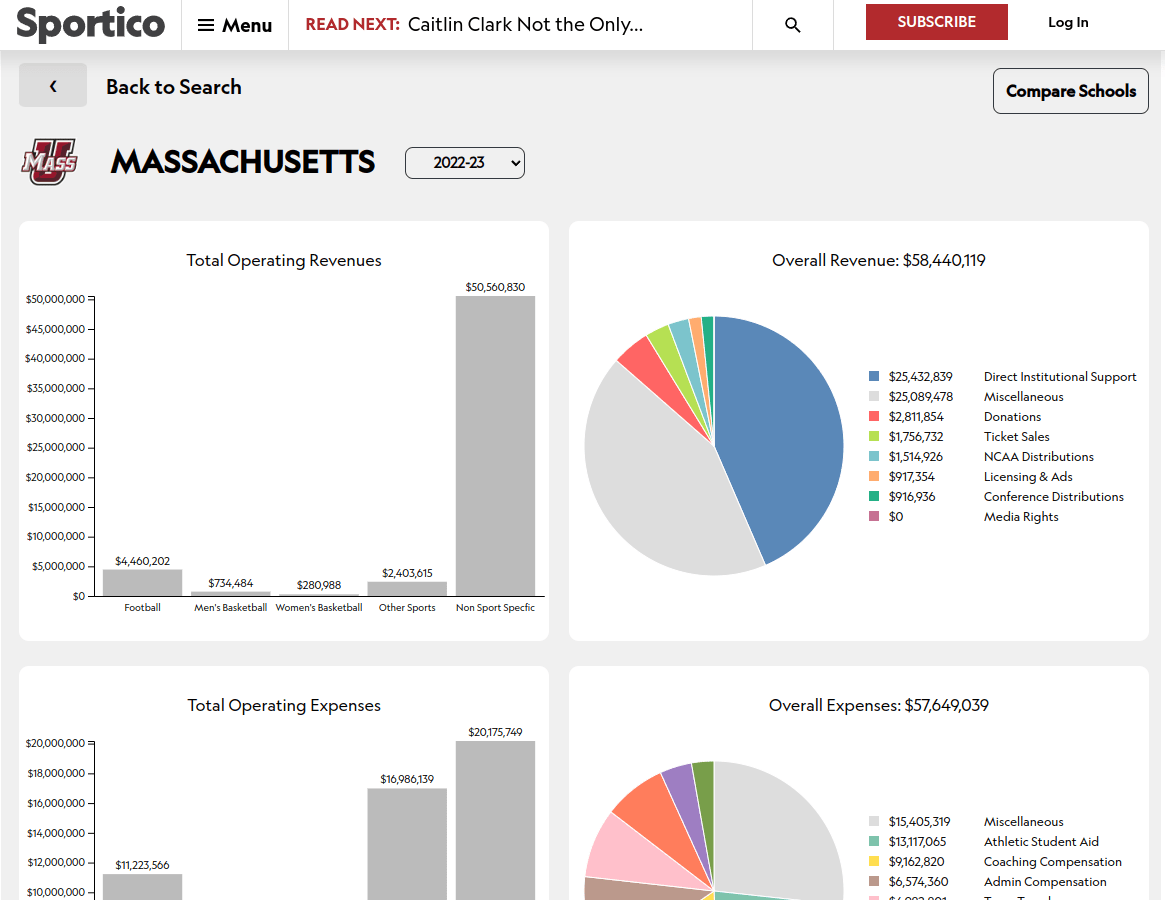This screenshot has width=1165, height=900.
Task: Open the Log In link
Action: click(x=1068, y=22)
